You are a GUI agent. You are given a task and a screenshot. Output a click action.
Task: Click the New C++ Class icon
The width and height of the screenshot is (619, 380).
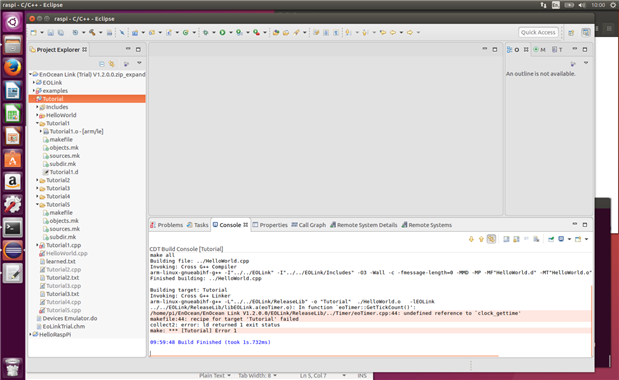coord(186,33)
